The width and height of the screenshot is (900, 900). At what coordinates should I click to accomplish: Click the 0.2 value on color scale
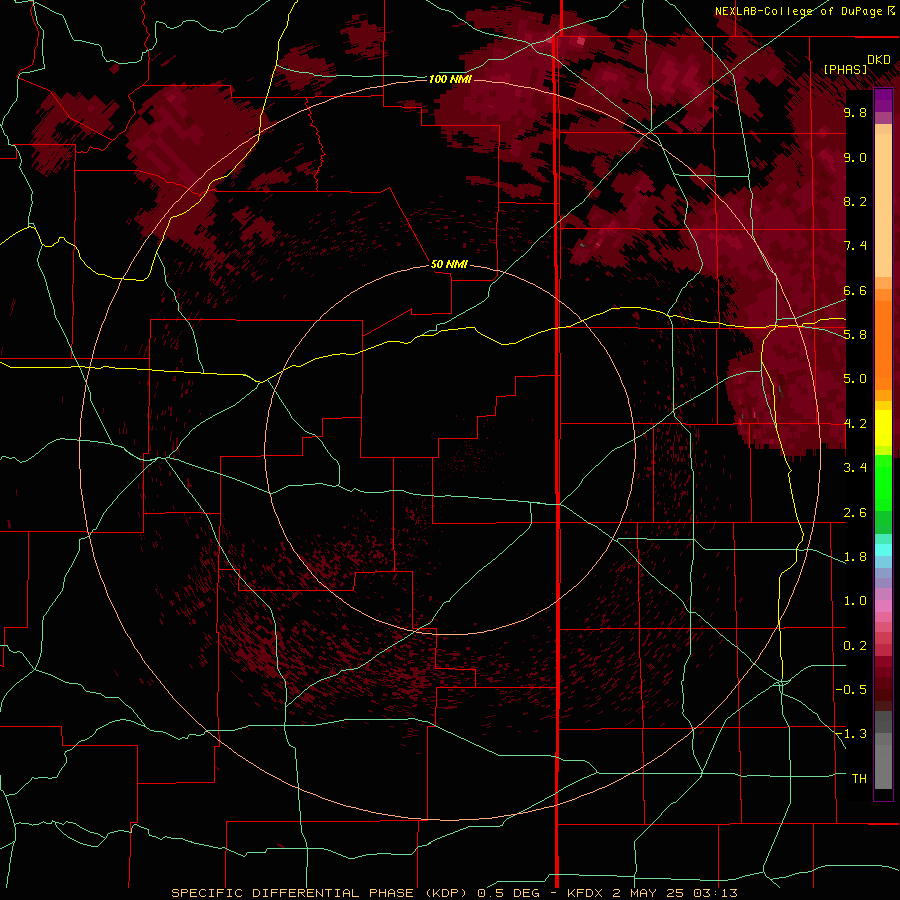pos(855,646)
